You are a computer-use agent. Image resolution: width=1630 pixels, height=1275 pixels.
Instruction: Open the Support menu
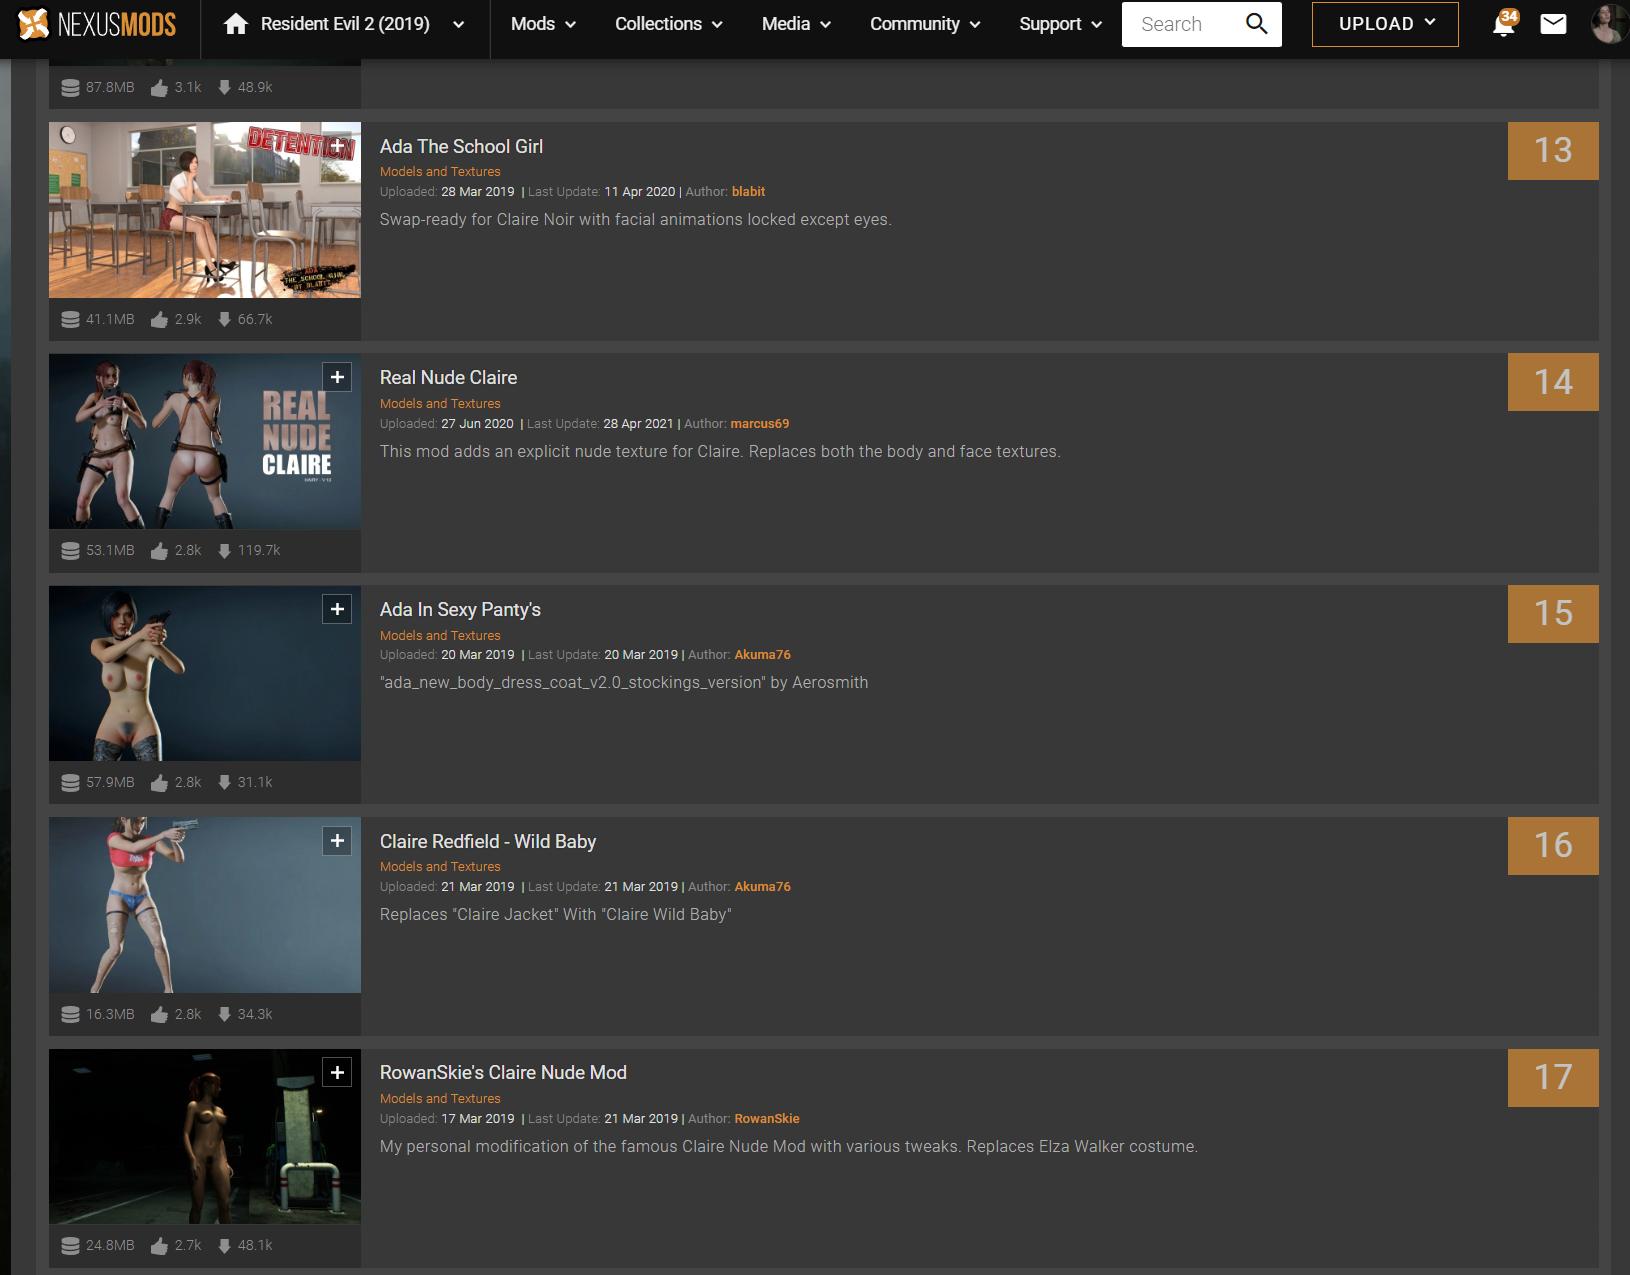[x=1060, y=24]
